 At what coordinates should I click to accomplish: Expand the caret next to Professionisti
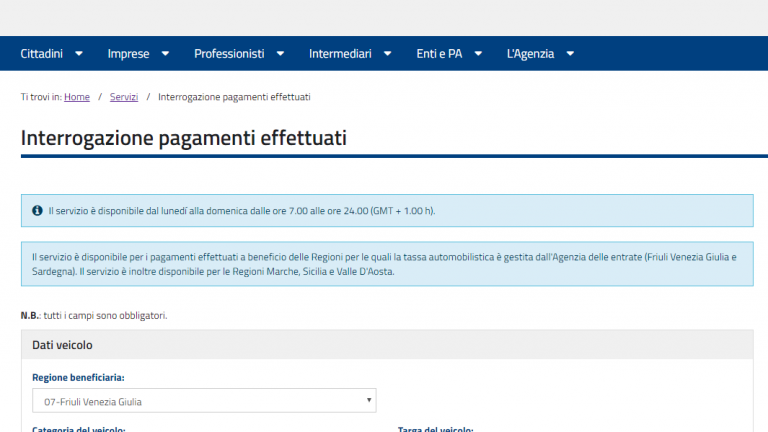[280, 54]
